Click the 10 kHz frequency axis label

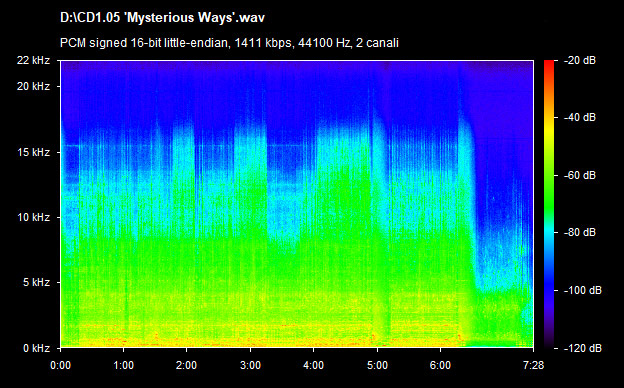[33, 217]
